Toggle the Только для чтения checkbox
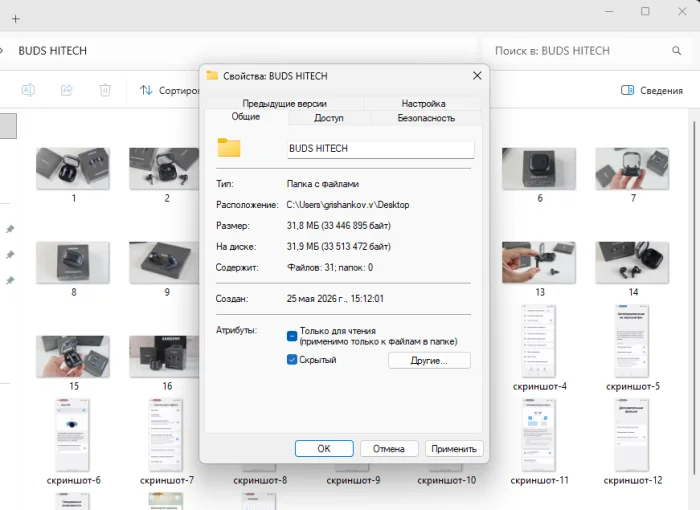 (x=292, y=336)
